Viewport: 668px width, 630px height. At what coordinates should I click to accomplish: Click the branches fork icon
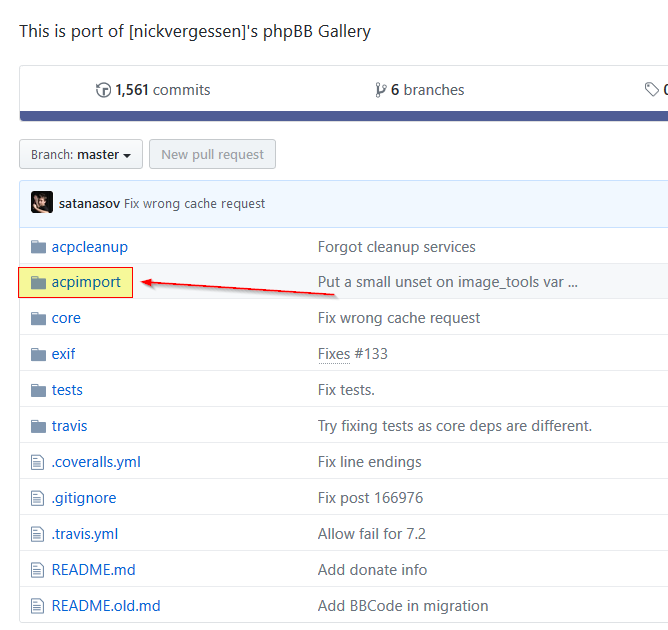(380, 91)
